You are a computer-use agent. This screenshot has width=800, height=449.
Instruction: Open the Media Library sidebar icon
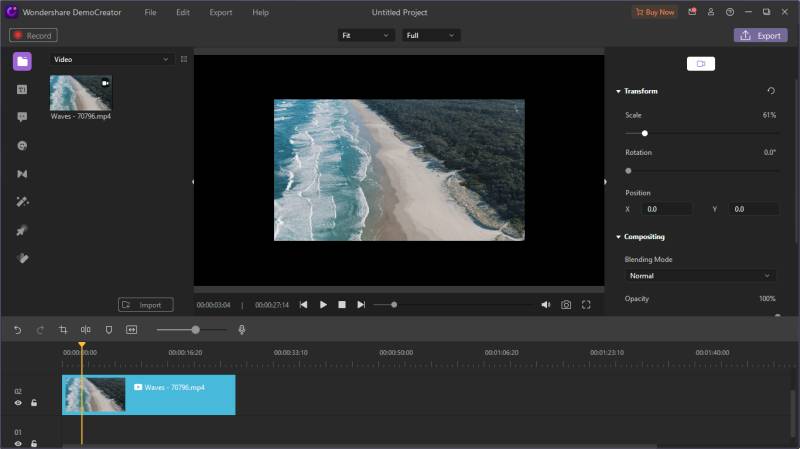pyautogui.click(x=22, y=62)
